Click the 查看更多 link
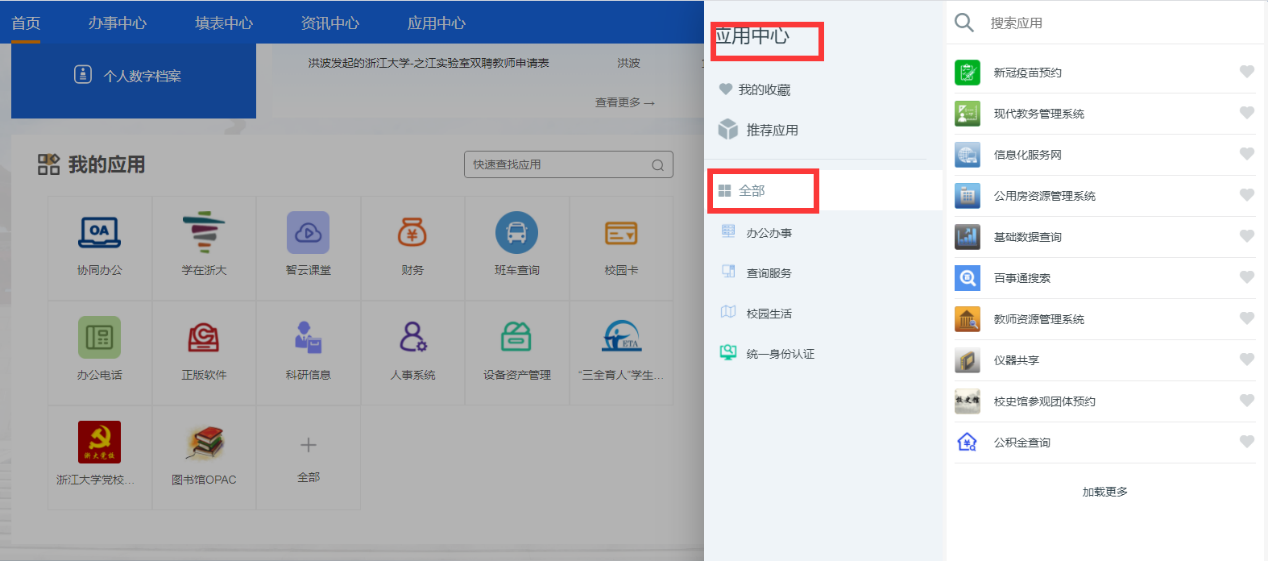1268x561 pixels. 625,102
